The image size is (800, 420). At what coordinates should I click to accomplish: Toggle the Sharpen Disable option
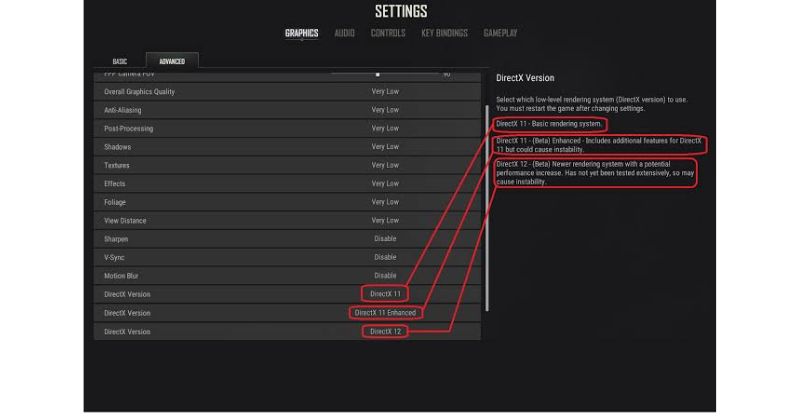point(385,238)
